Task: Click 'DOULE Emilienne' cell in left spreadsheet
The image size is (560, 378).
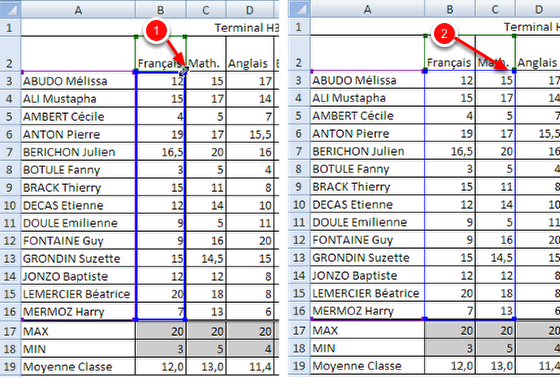Action: (78, 223)
